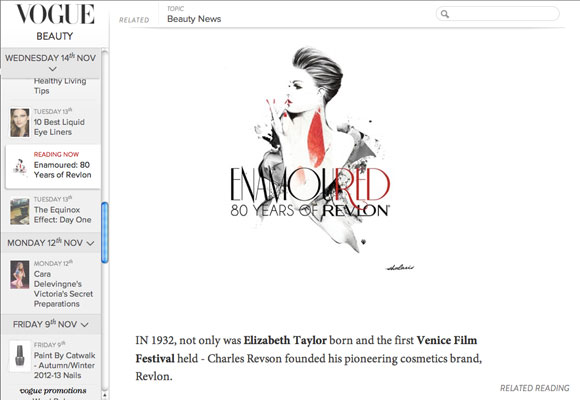Open the Related Reading link
This screenshot has height=400, width=580.
point(535,388)
